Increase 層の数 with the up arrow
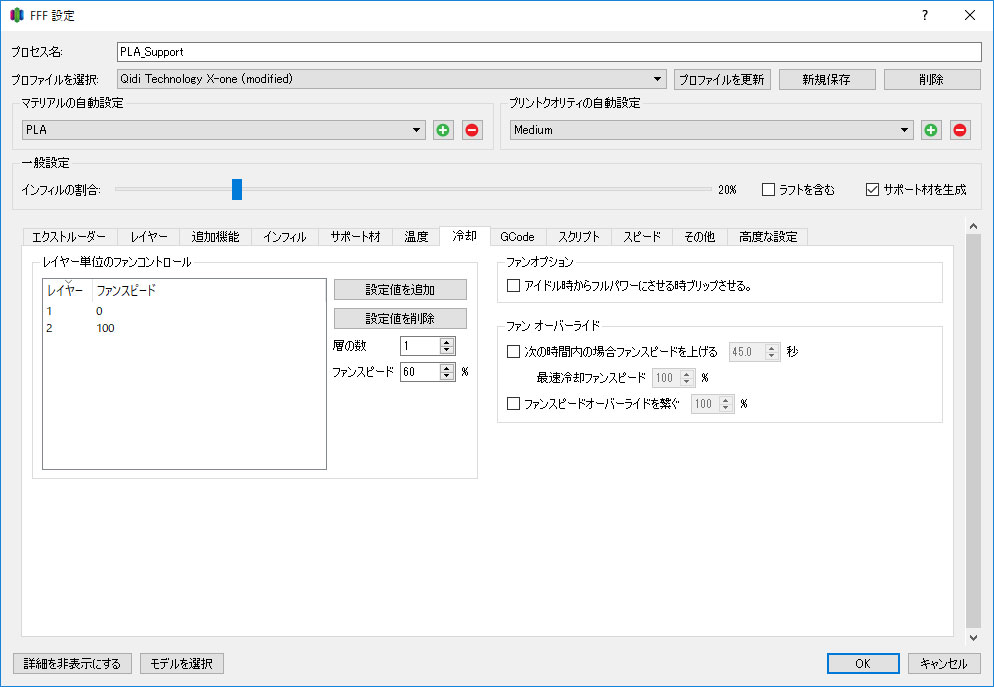This screenshot has height=687, width=994. coord(447,341)
